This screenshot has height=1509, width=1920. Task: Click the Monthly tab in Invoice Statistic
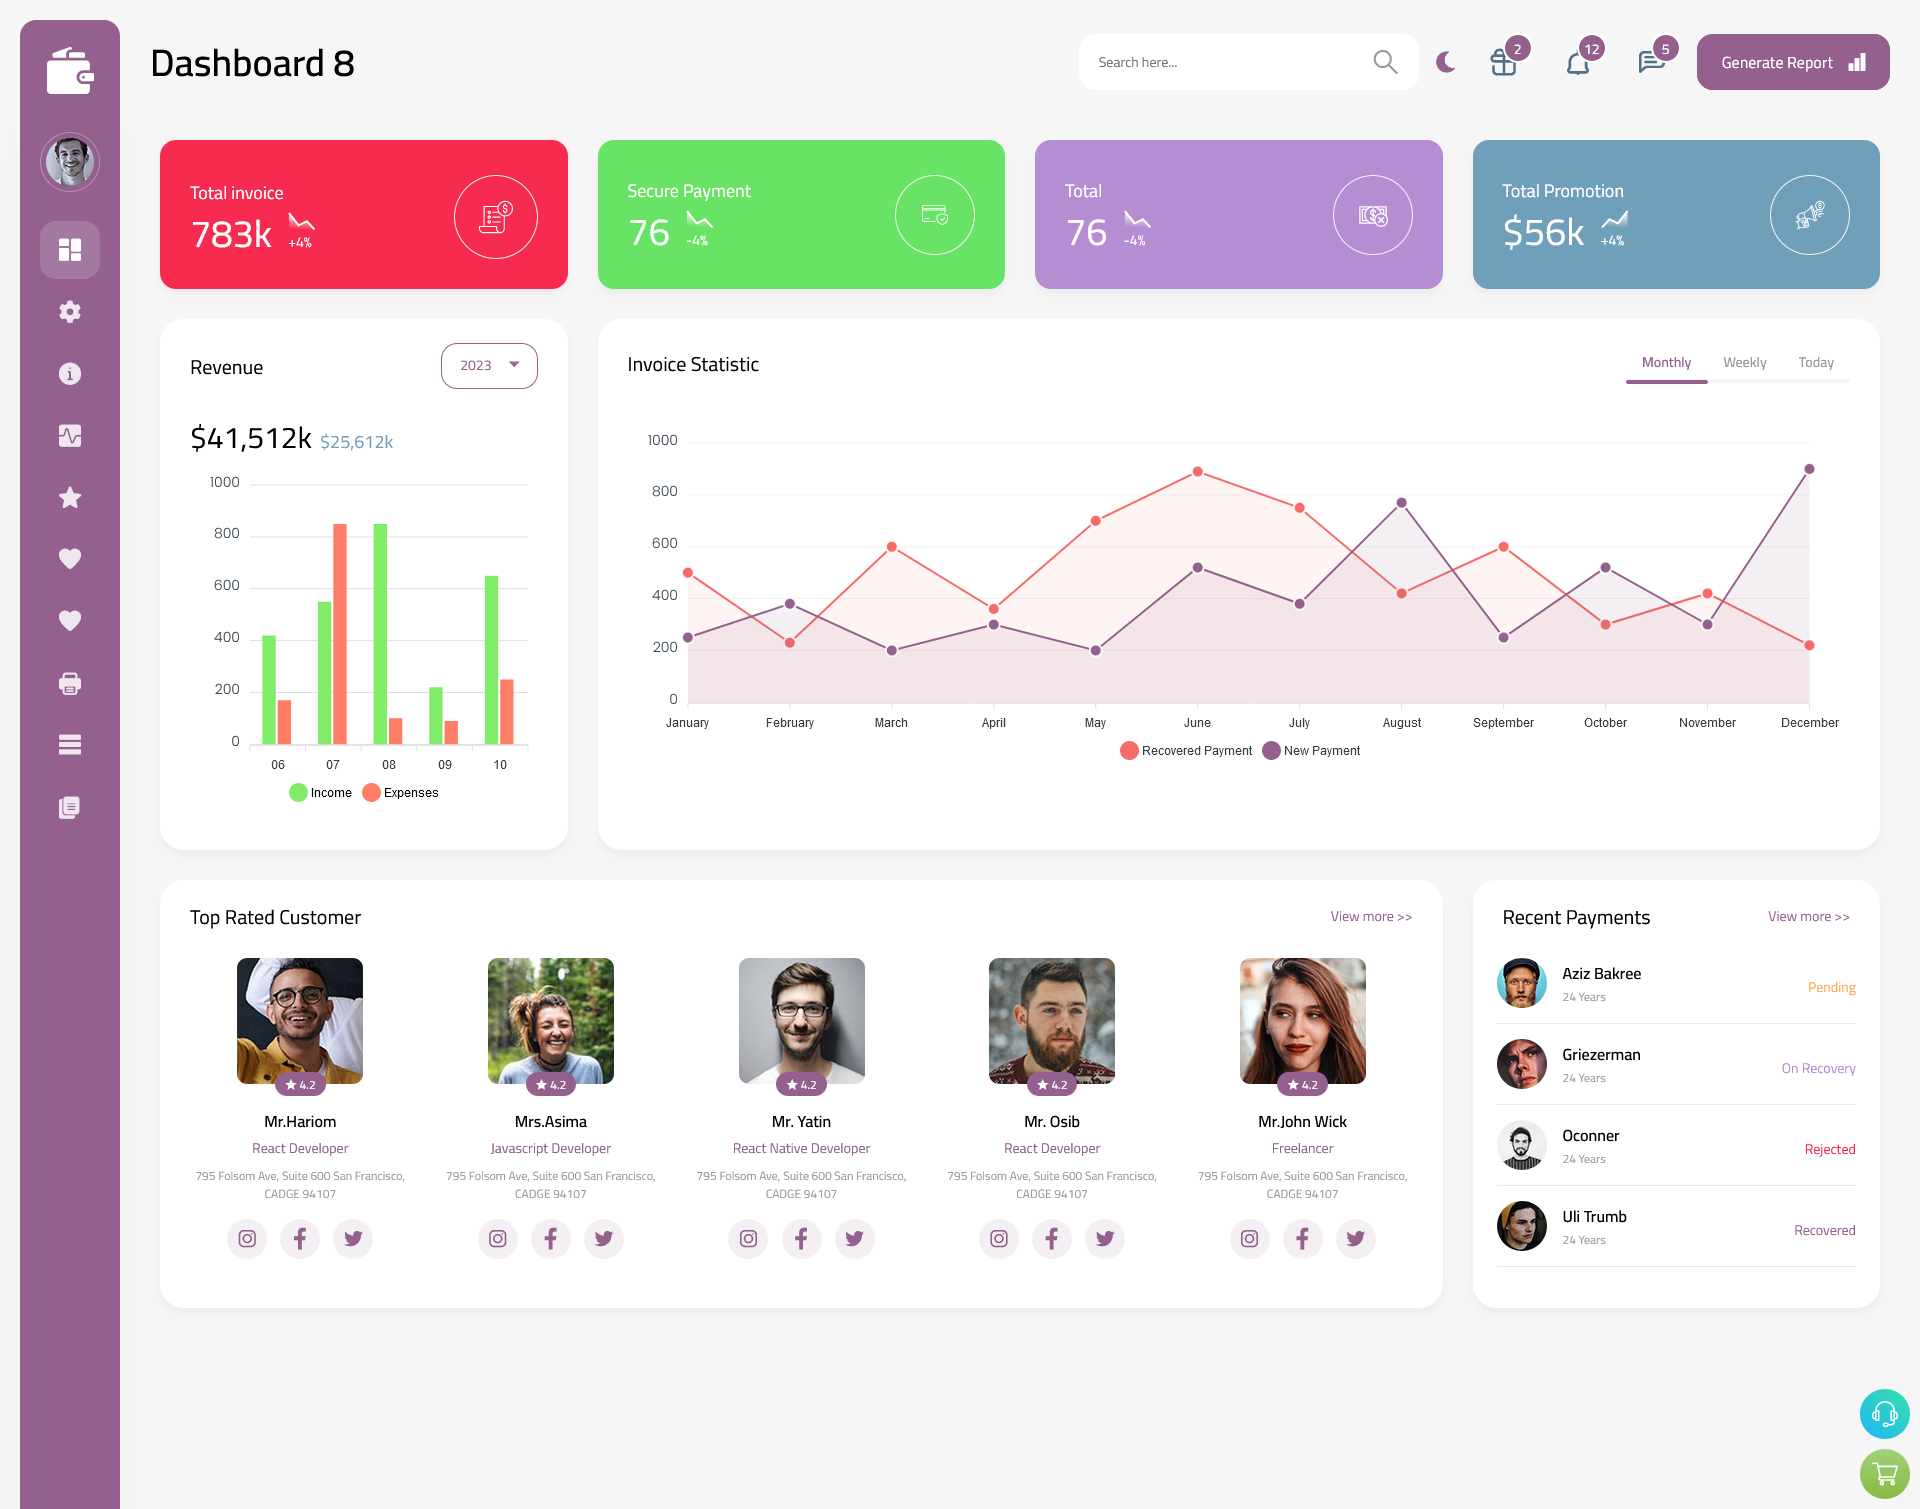(1666, 362)
